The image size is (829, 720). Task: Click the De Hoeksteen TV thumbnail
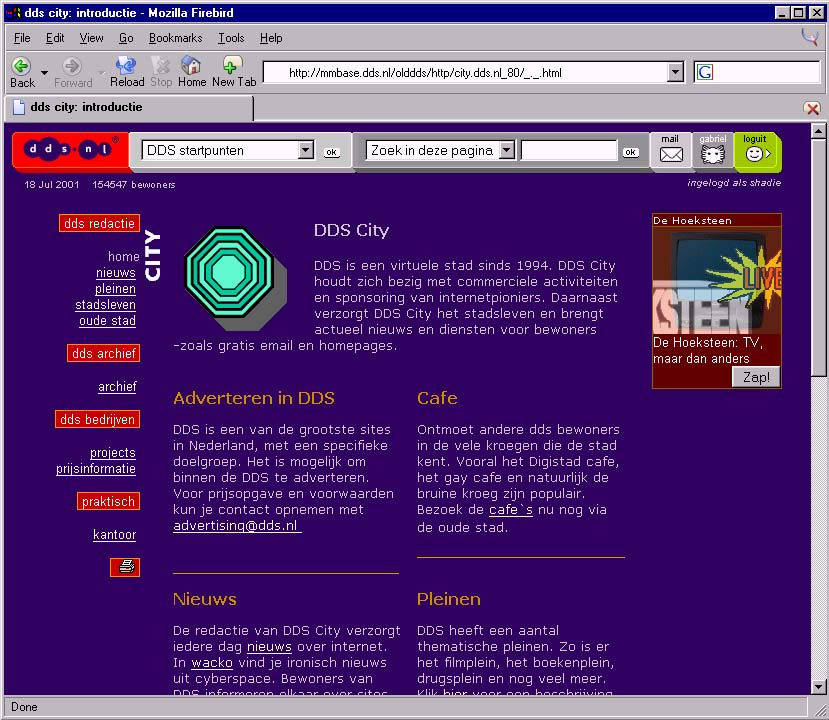click(716, 281)
